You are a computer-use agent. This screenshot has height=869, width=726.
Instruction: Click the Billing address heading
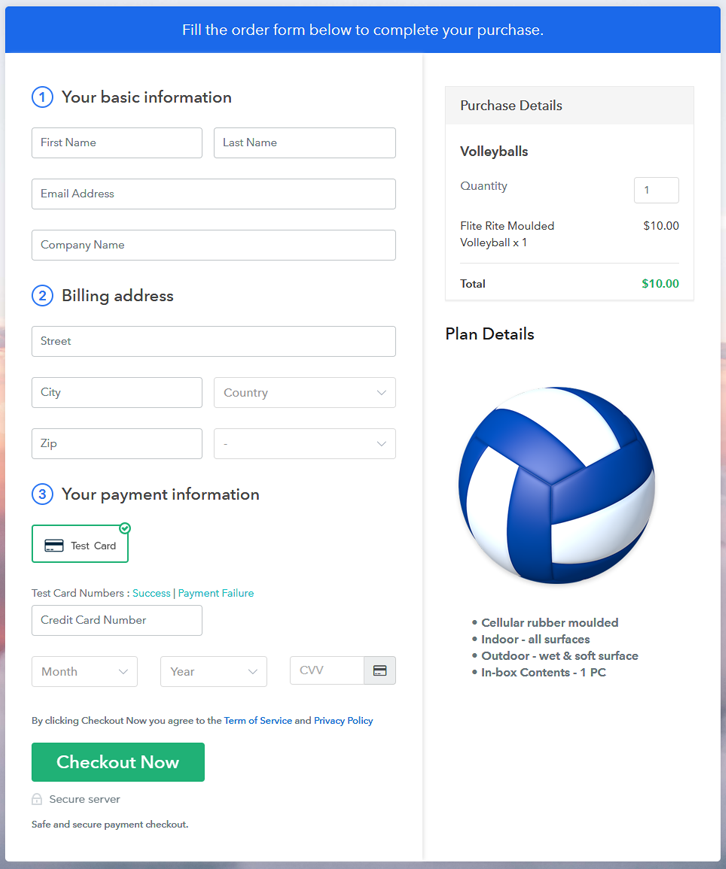pos(117,295)
